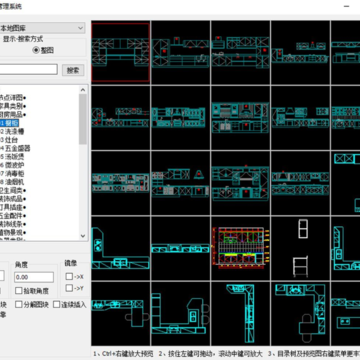Image resolution: width=360 pixels, height=360 pixels.
Task: Enable the 连续插入 checkbox
Action: click(x=57, y=304)
